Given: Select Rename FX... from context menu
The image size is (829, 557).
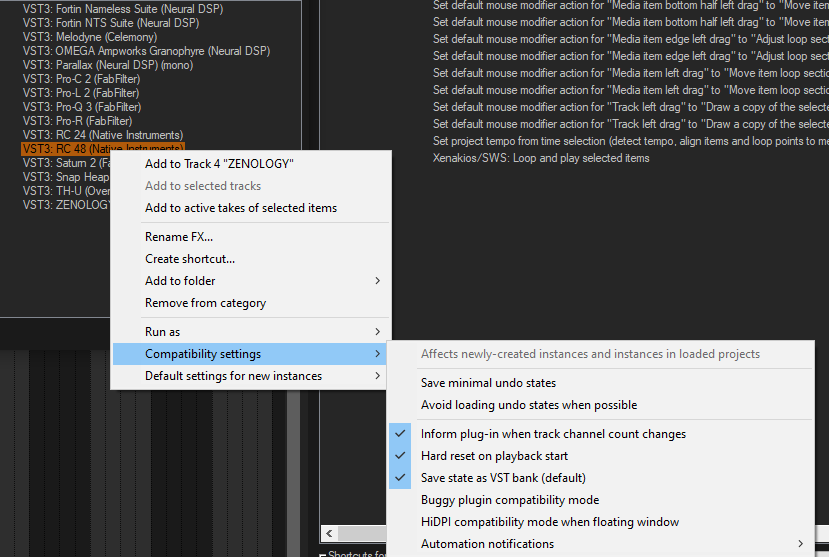Looking at the screenshot, I should (179, 237).
